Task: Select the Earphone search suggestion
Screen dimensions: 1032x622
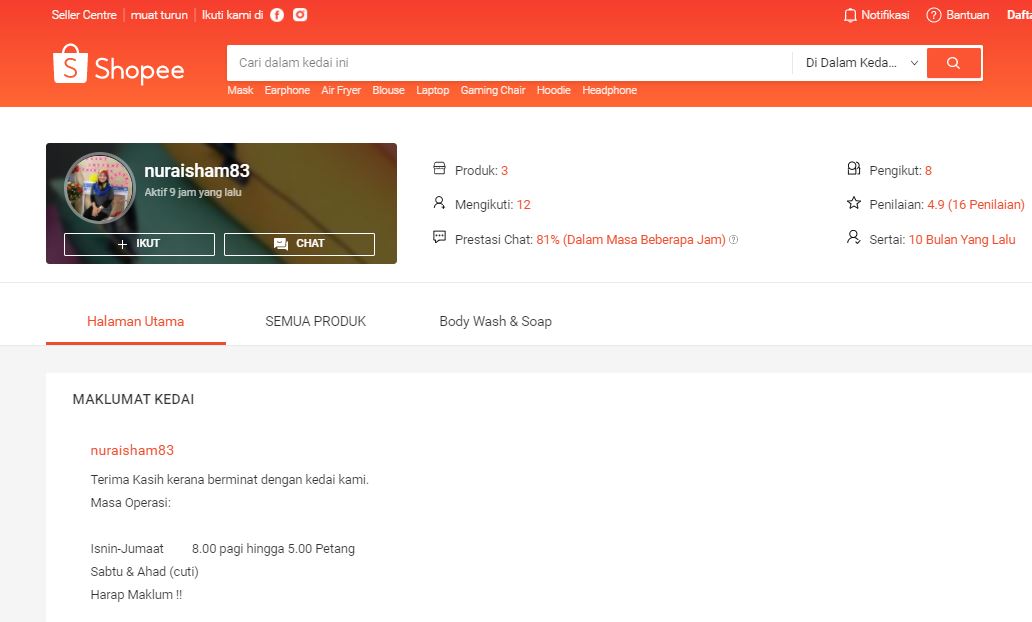Action: pos(287,90)
